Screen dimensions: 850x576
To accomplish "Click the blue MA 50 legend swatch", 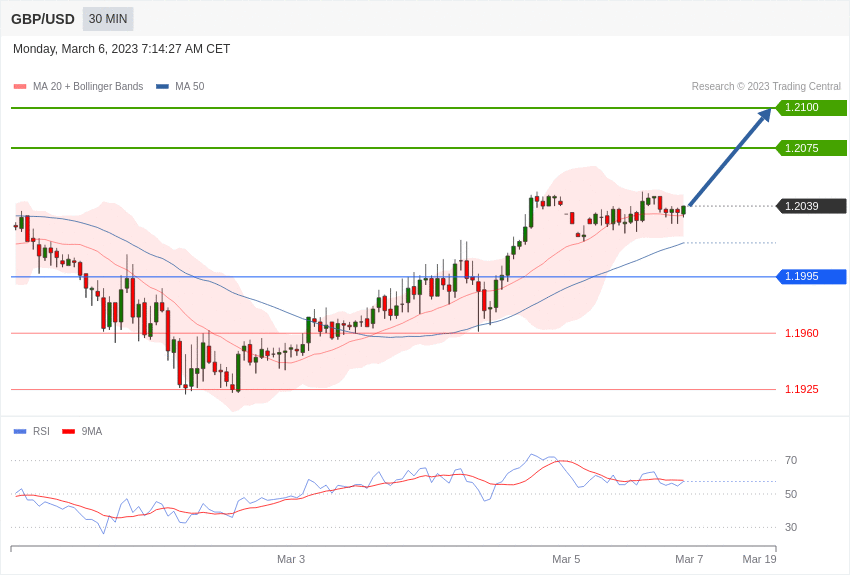I will pos(162,87).
